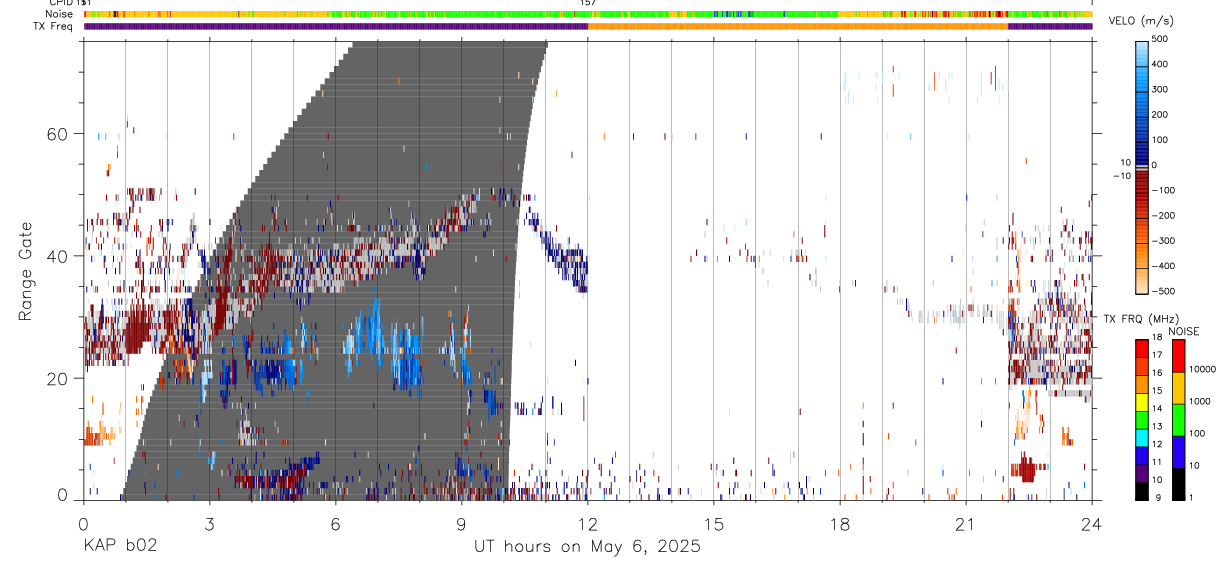This screenshot has width=1228, height=567.
Task: Click the x-axis tick label '15'
Action: coord(714,524)
